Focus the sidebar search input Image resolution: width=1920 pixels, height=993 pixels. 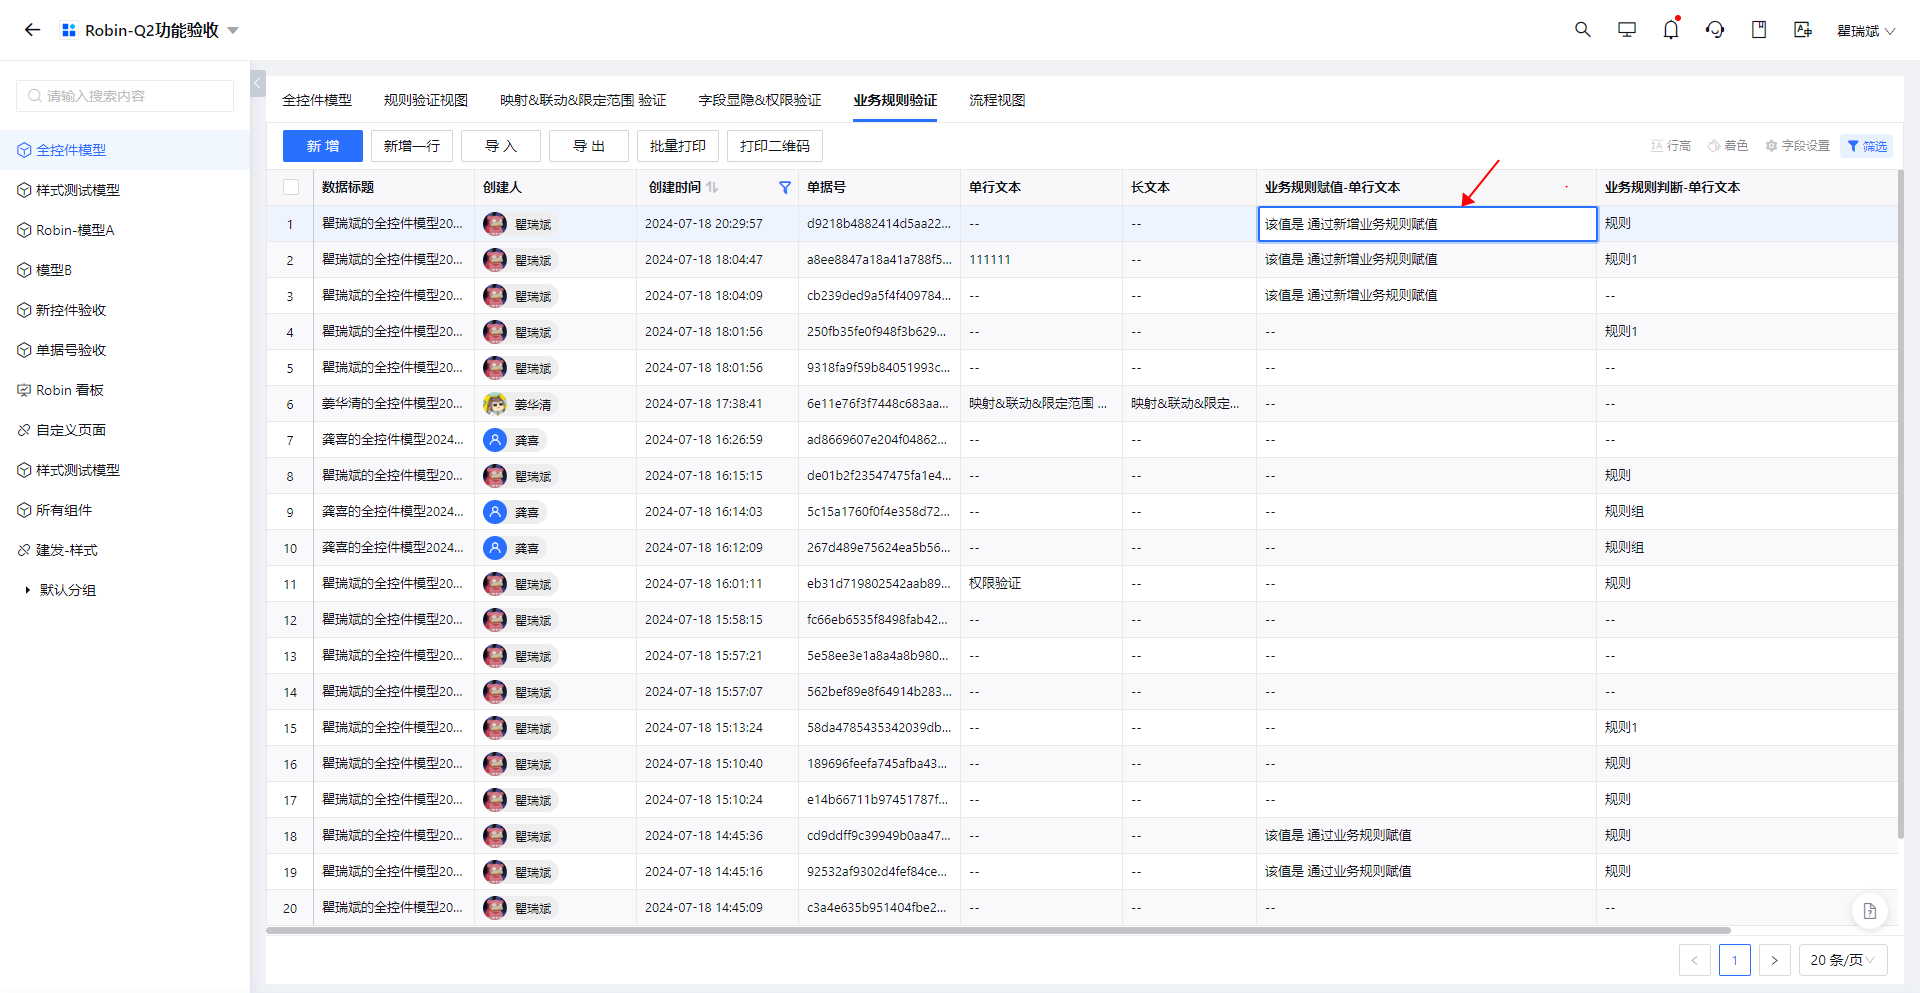125,96
